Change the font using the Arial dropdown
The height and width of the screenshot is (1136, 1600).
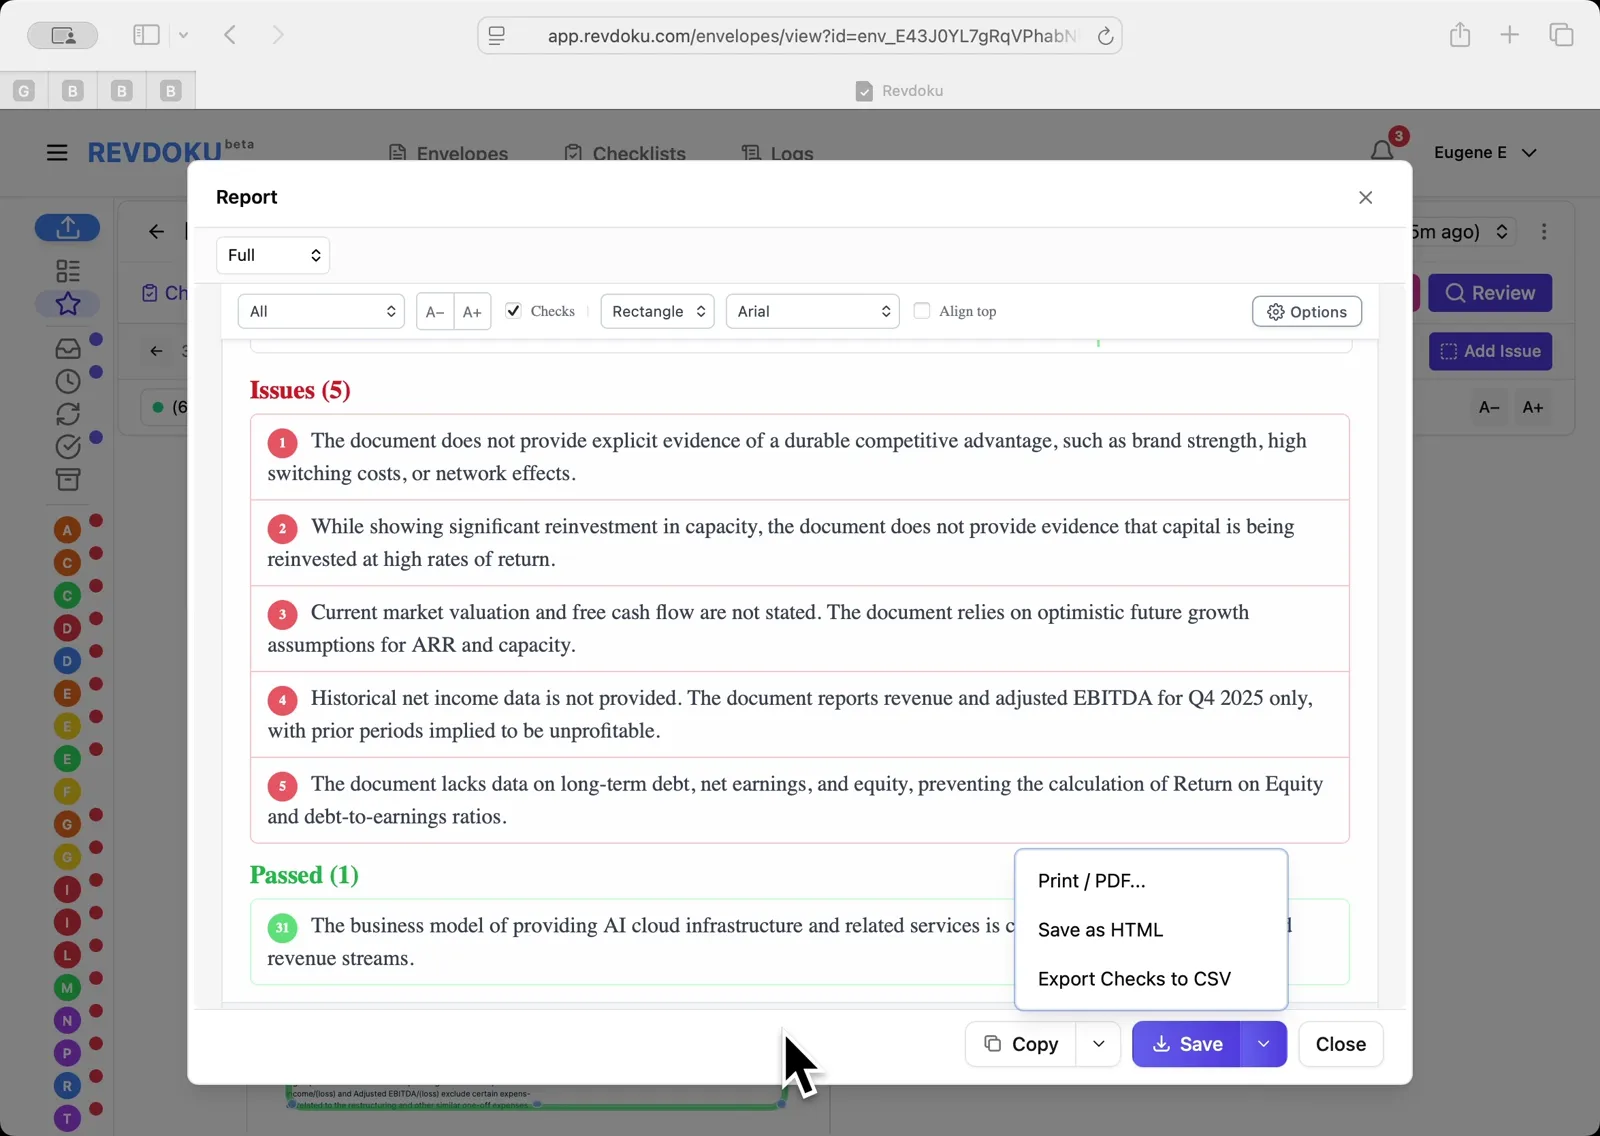tap(812, 311)
